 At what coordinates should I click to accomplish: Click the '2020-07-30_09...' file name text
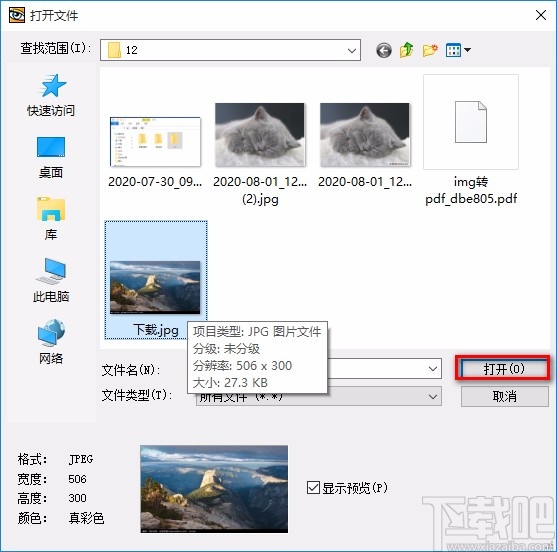(x=155, y=182)
